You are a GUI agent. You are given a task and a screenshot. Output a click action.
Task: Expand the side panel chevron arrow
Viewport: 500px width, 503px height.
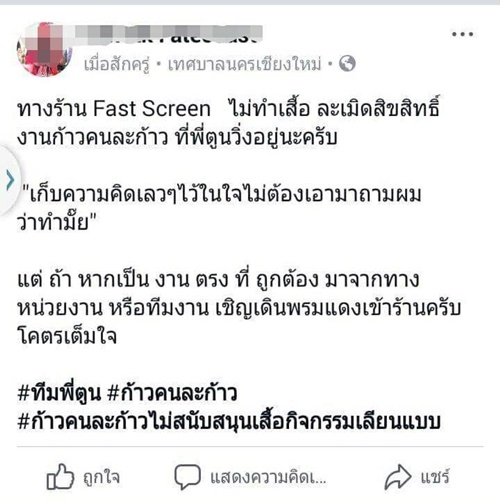click(x=10, y=180)
